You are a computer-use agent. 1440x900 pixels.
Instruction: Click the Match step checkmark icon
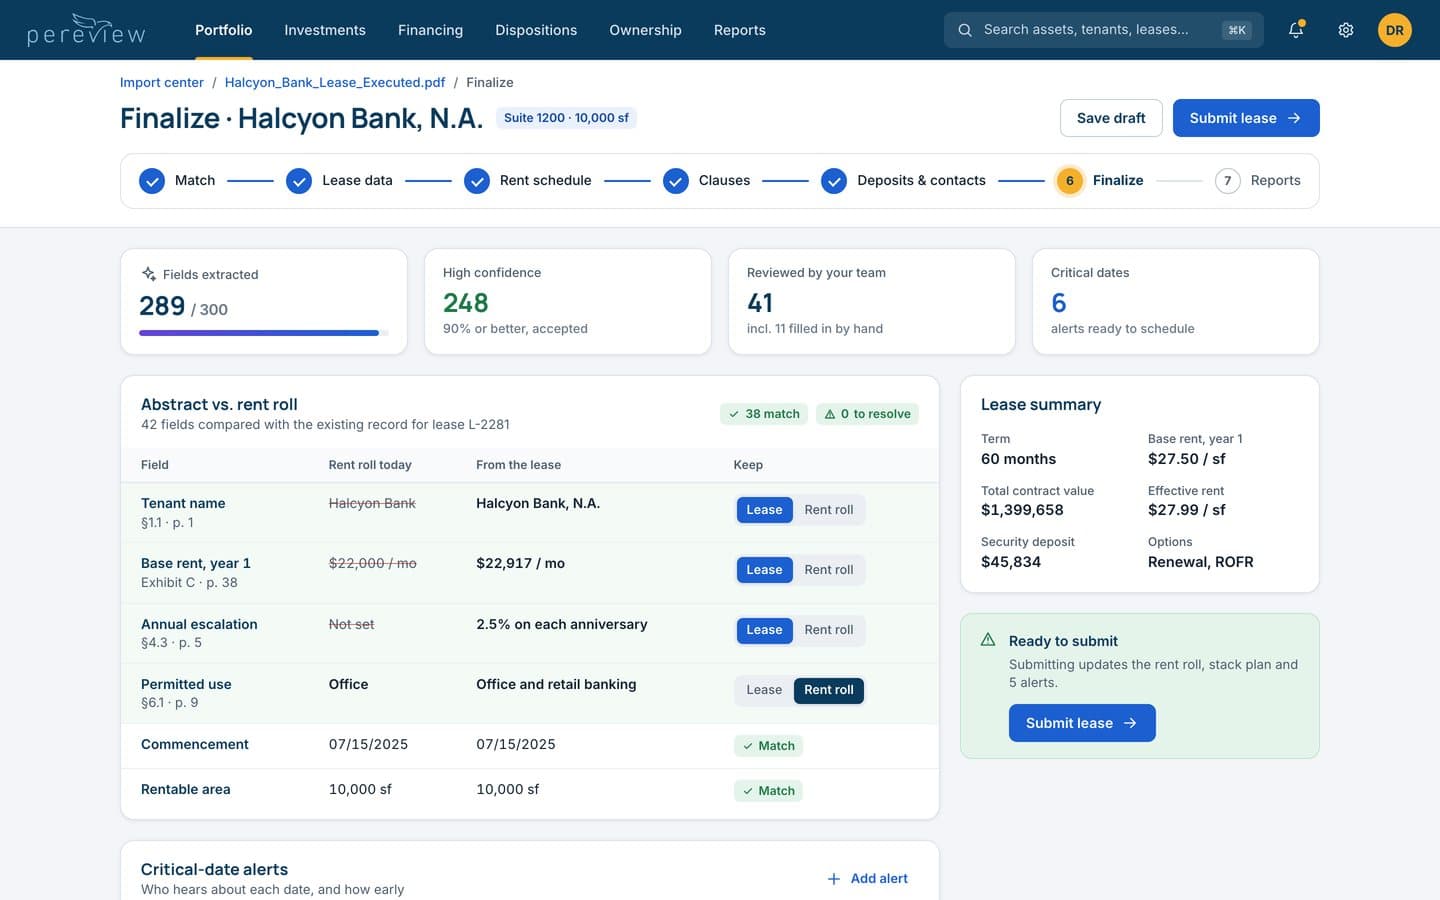(x=152, y=181)
